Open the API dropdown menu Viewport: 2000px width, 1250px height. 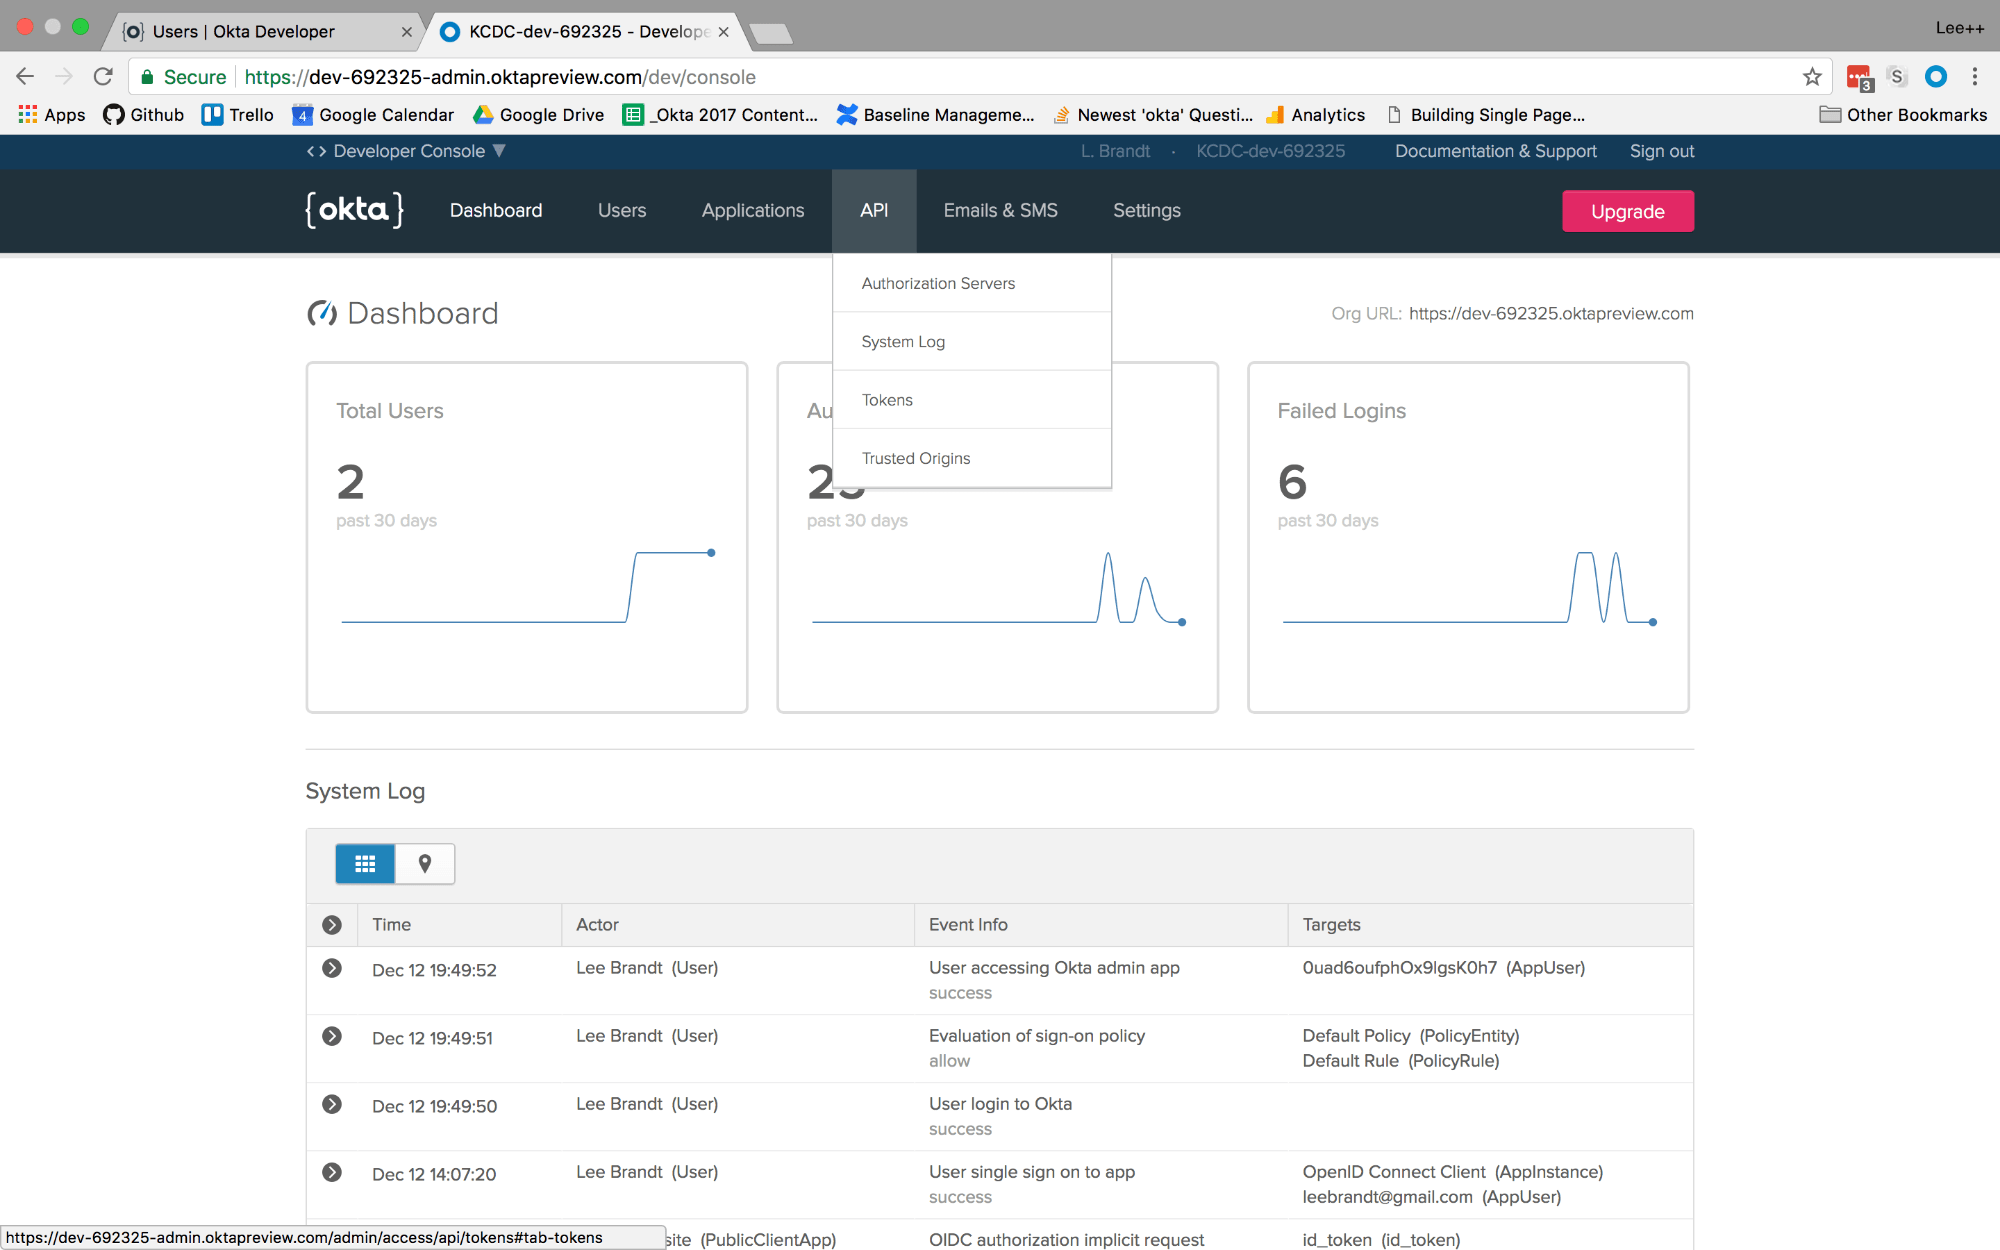(x=874, y=210)
